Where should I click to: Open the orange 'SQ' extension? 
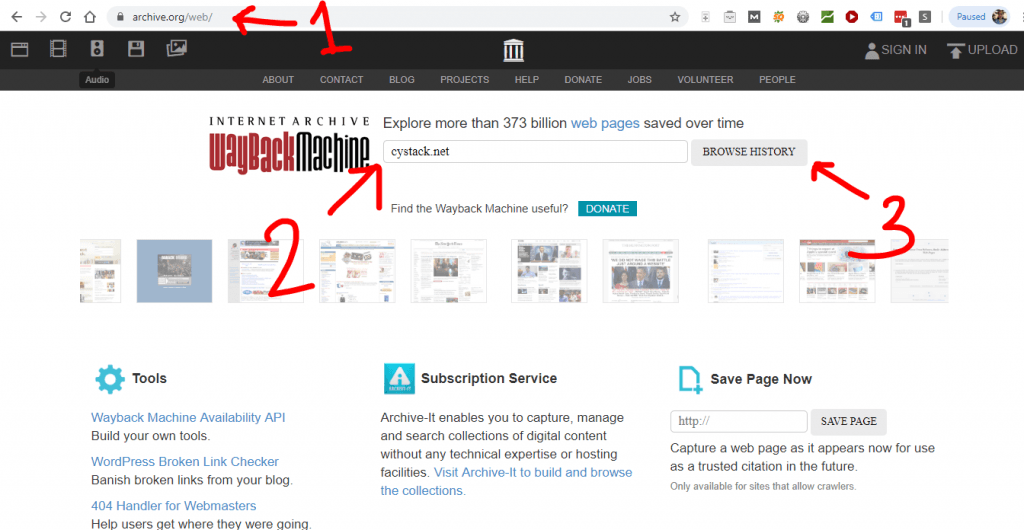click(778, 18)
